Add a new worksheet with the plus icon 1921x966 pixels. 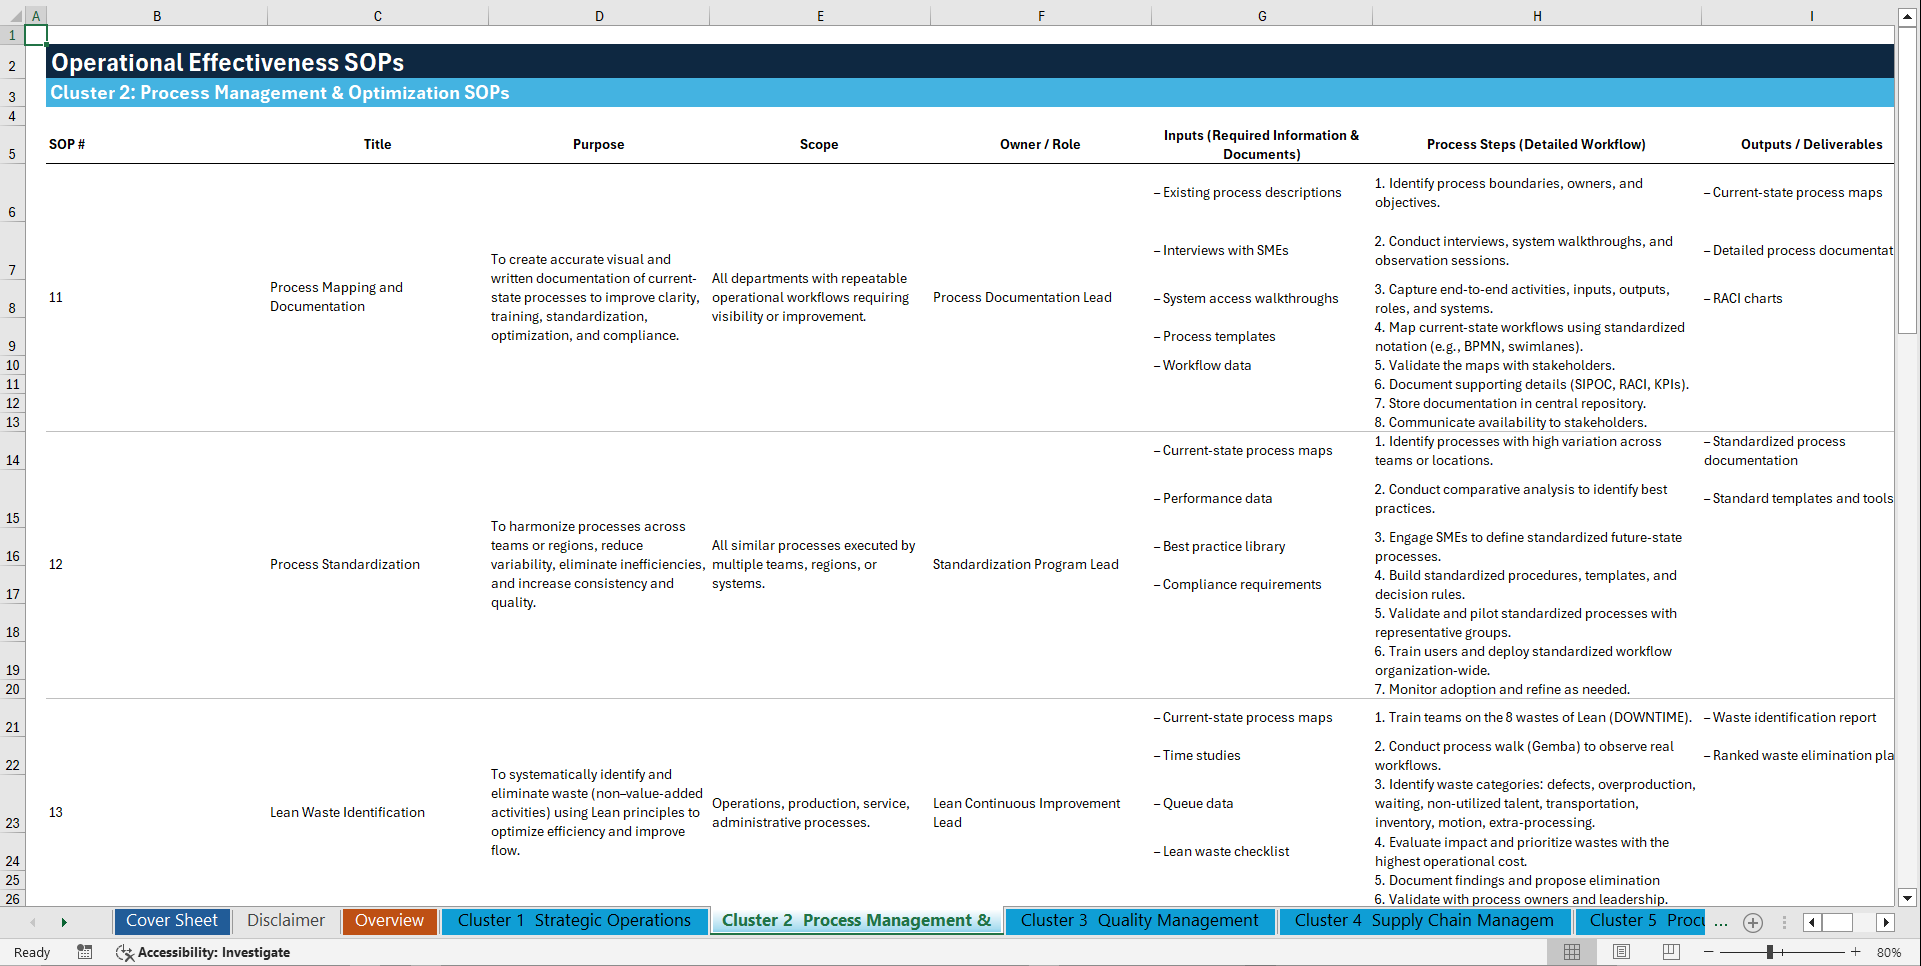coord(1752,922)
